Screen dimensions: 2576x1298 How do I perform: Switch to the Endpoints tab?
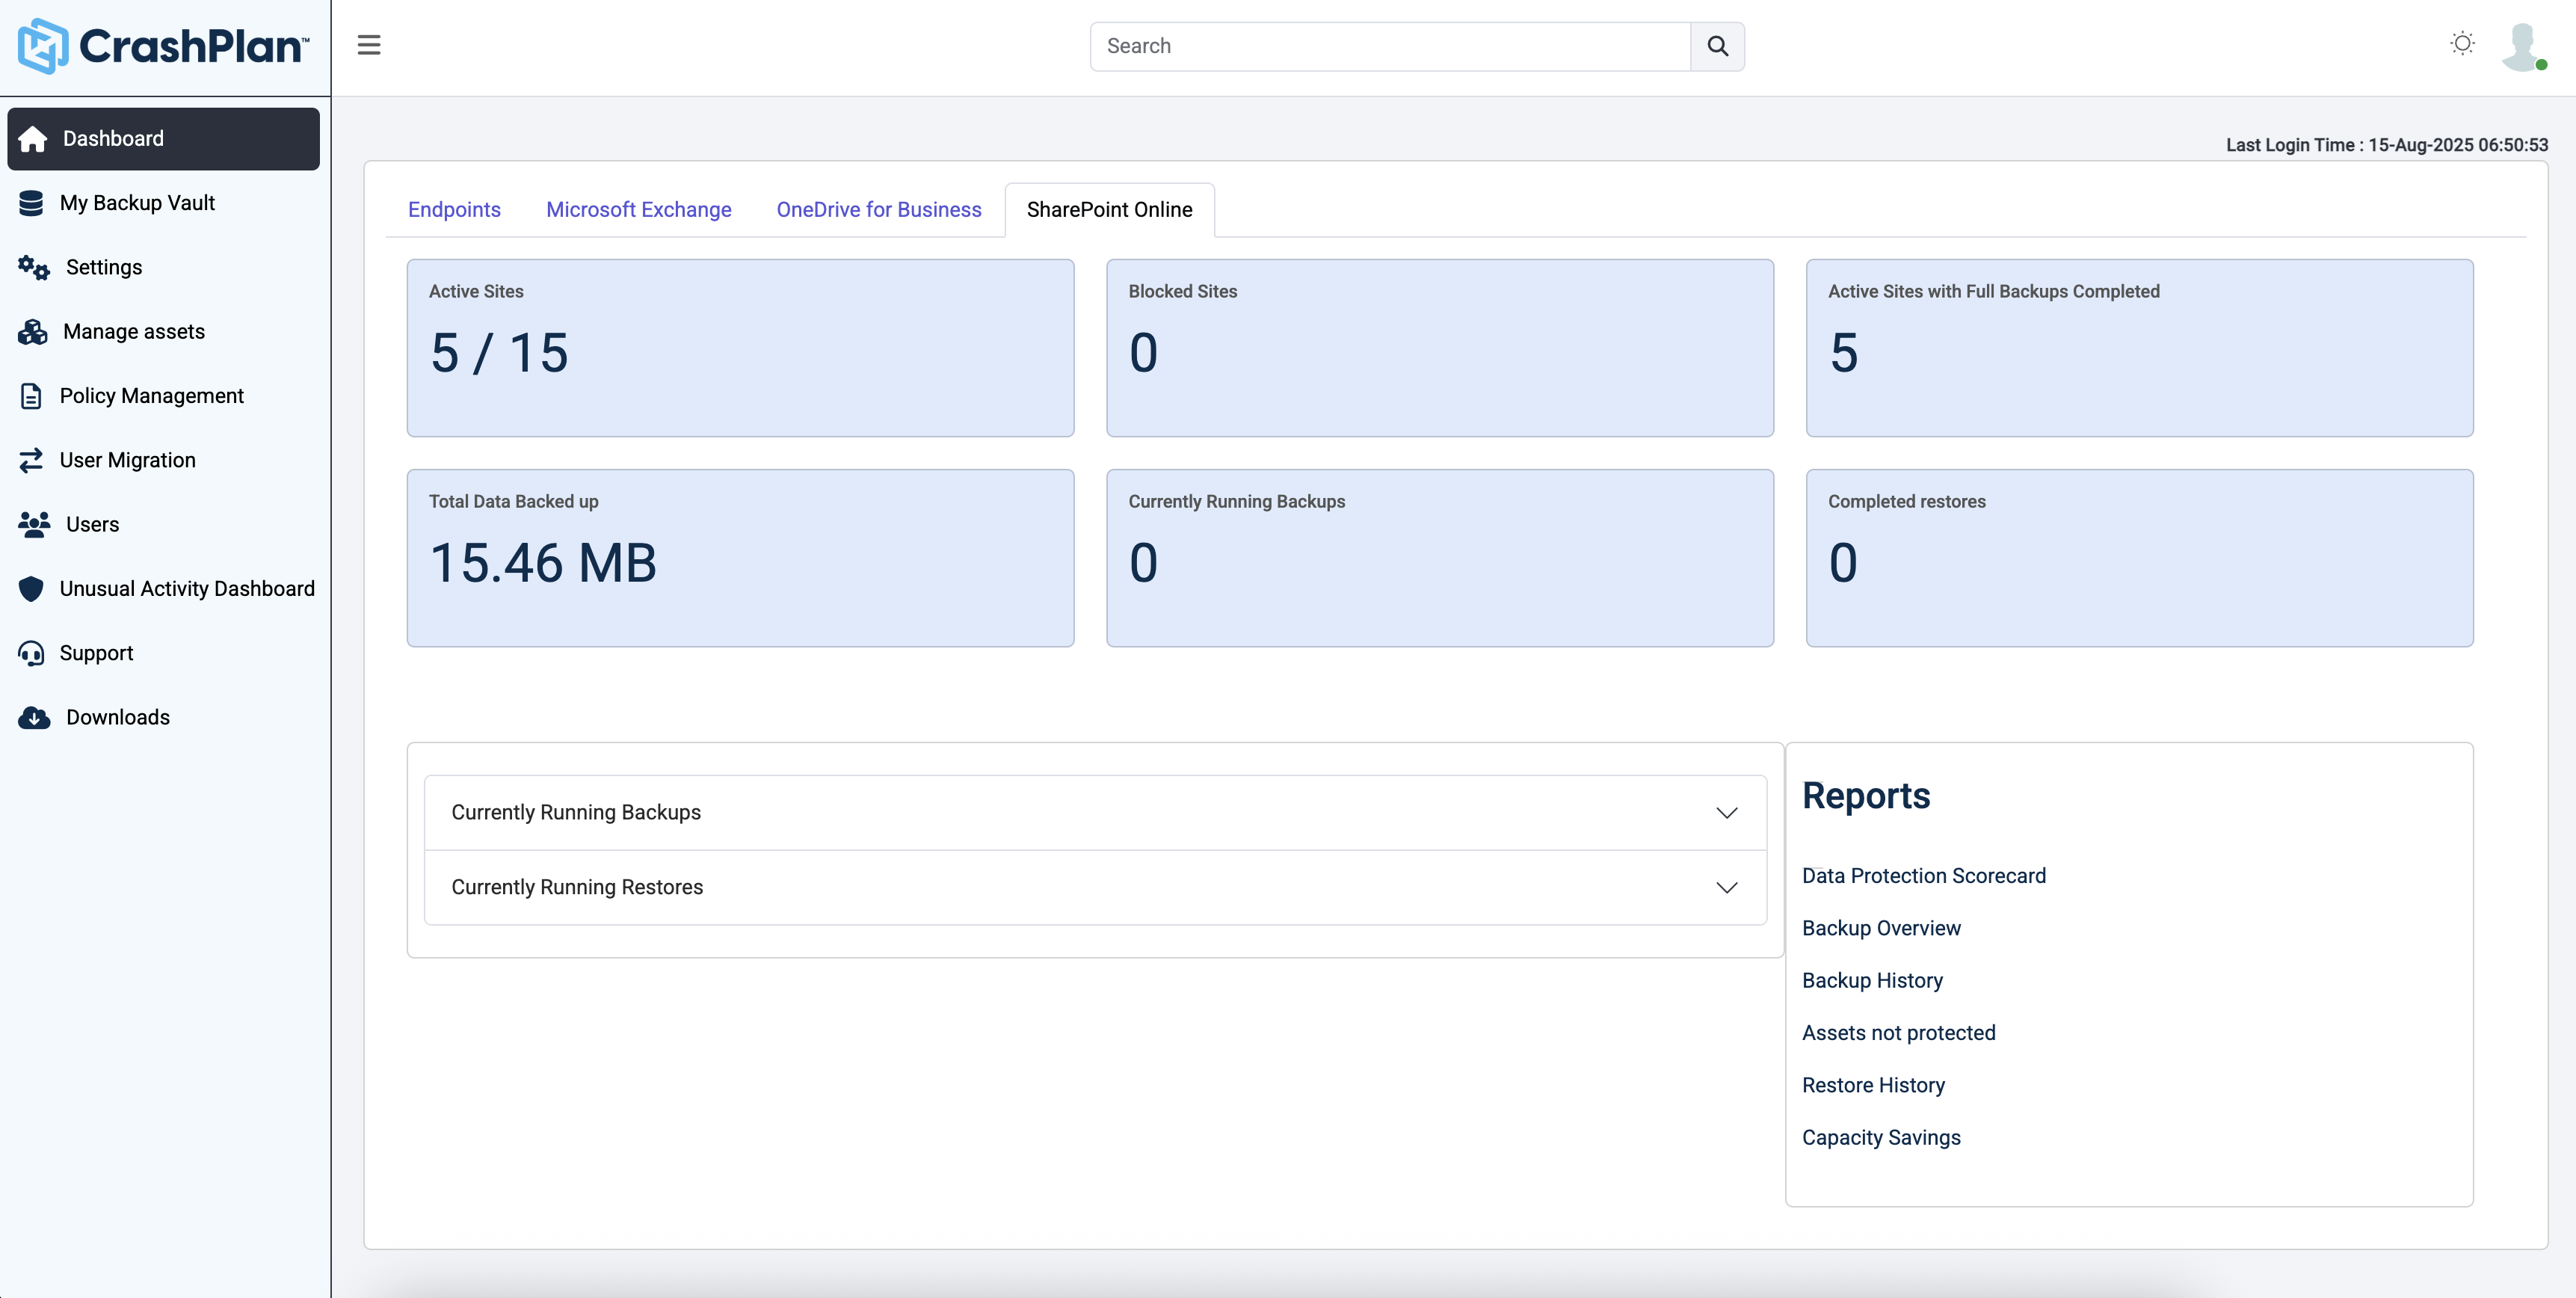point(454,210)
